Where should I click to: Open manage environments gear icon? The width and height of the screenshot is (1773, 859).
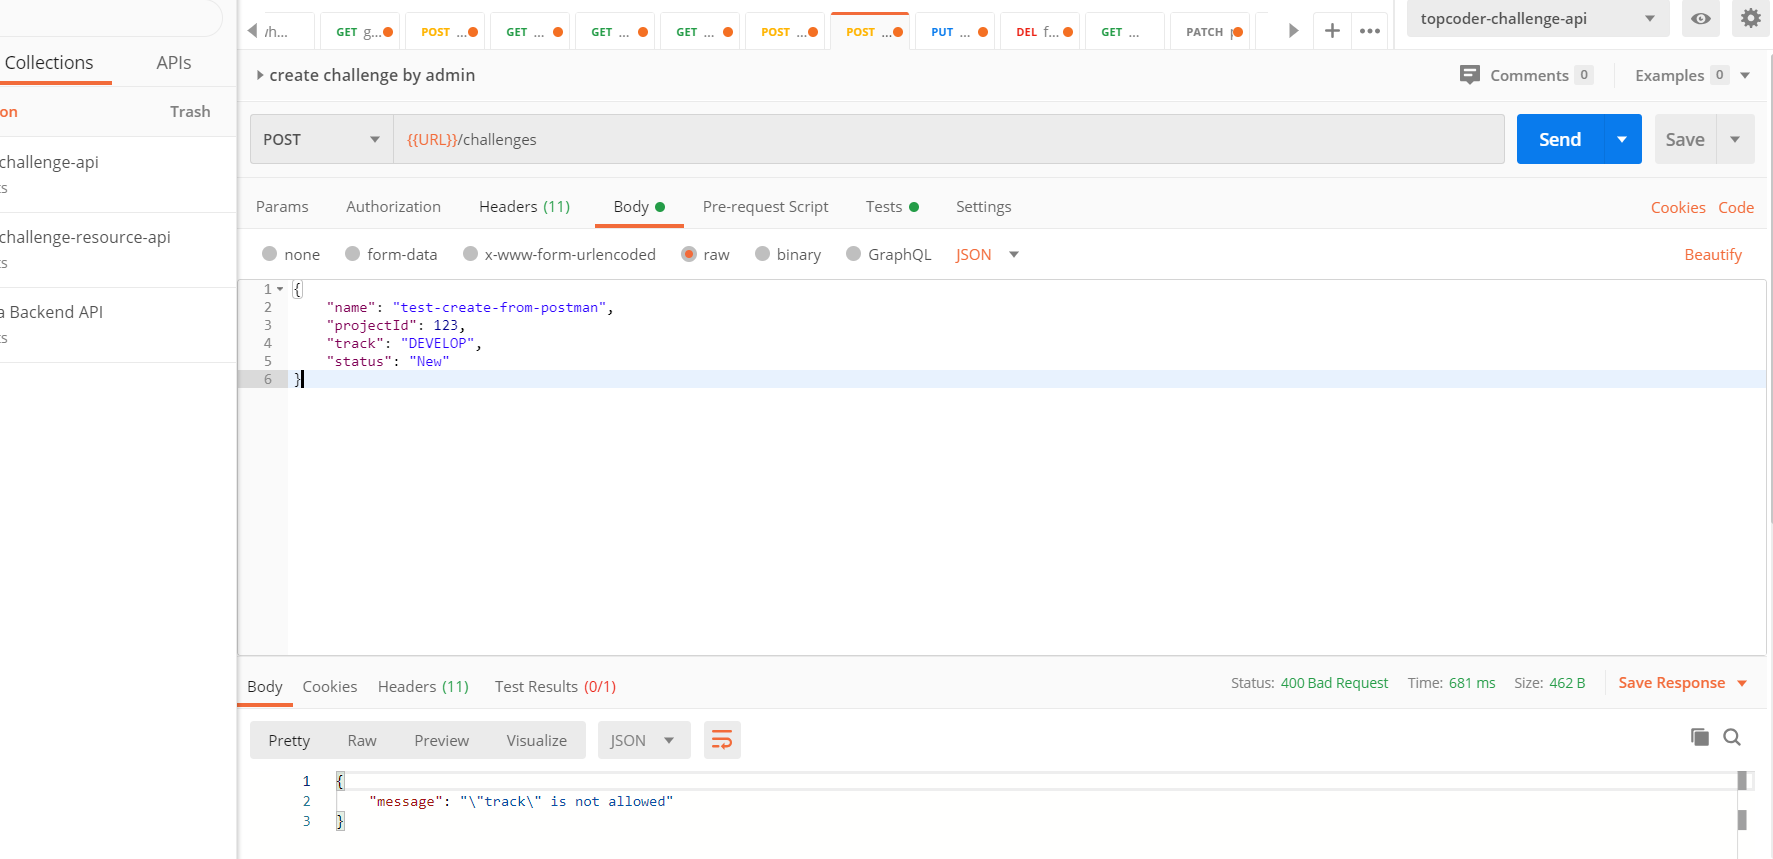[x=1750, y=18]
